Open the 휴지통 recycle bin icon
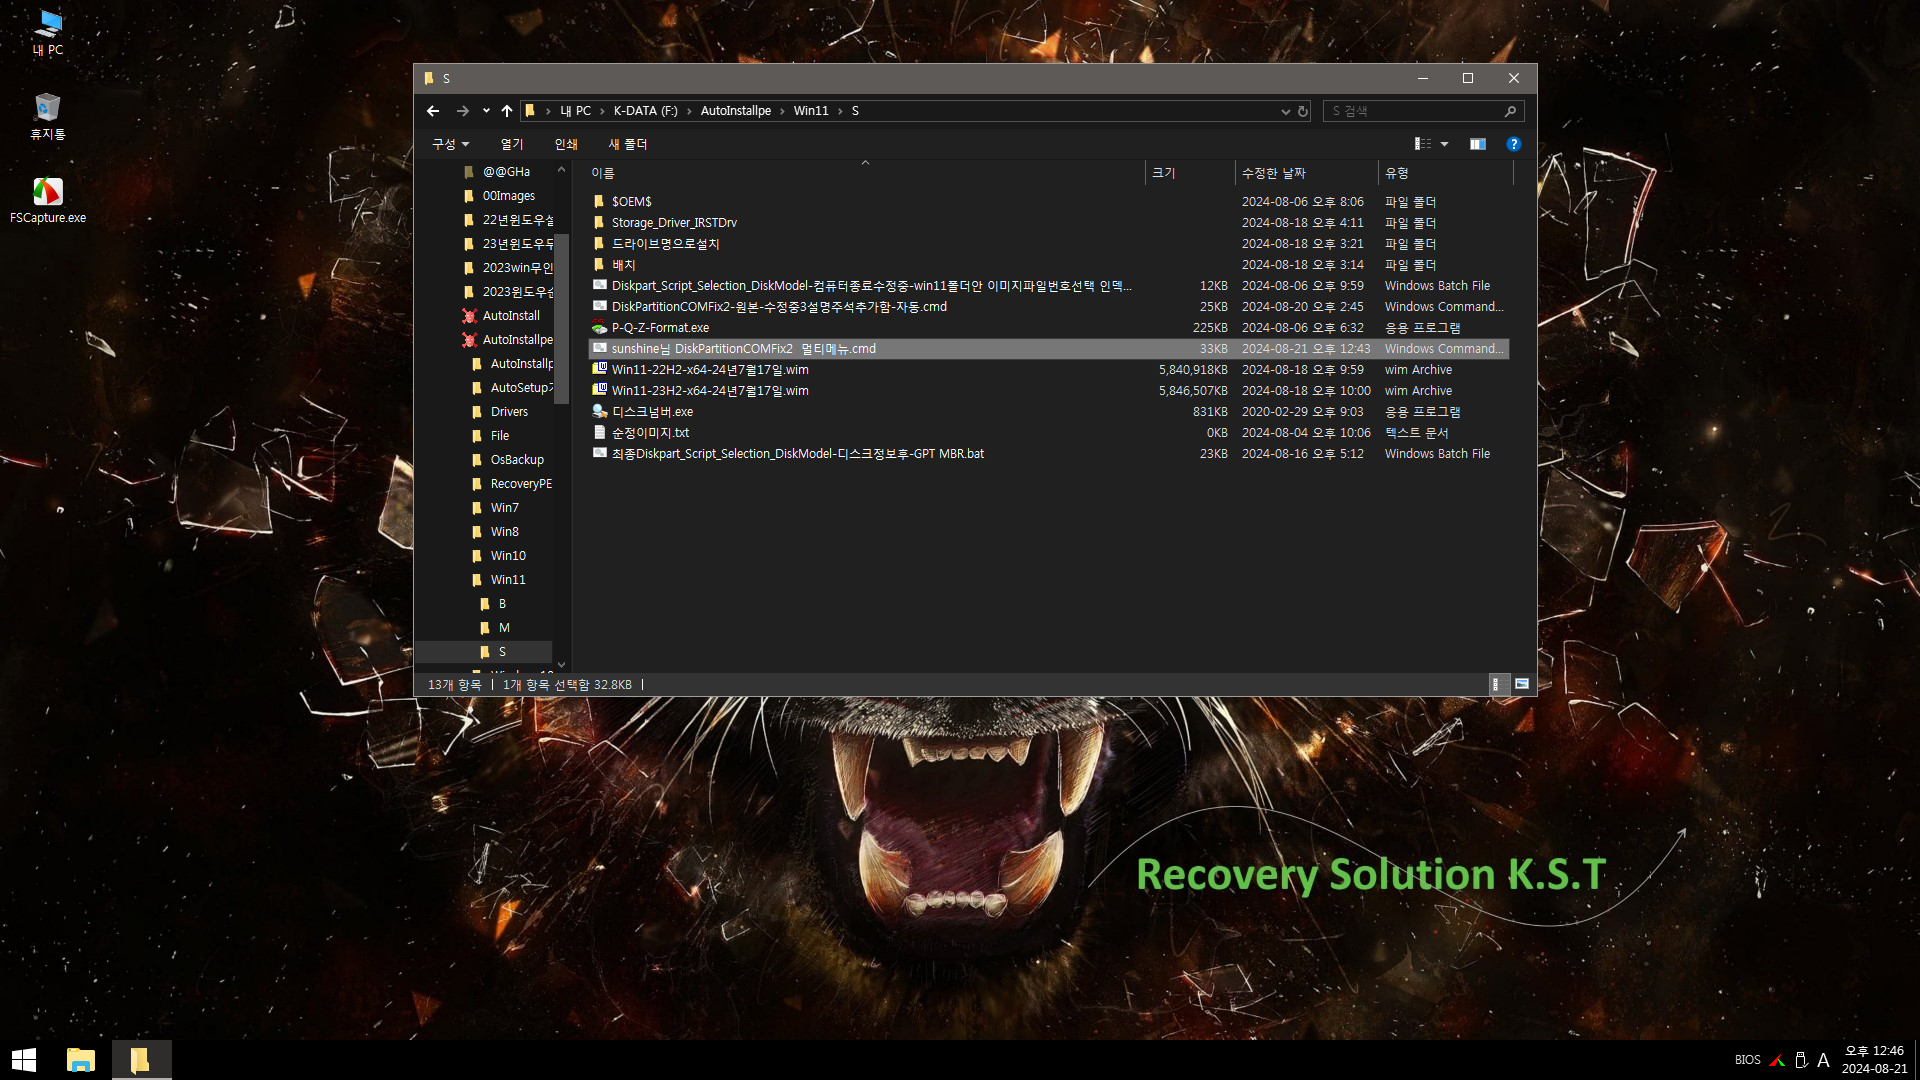 [47, 116]
